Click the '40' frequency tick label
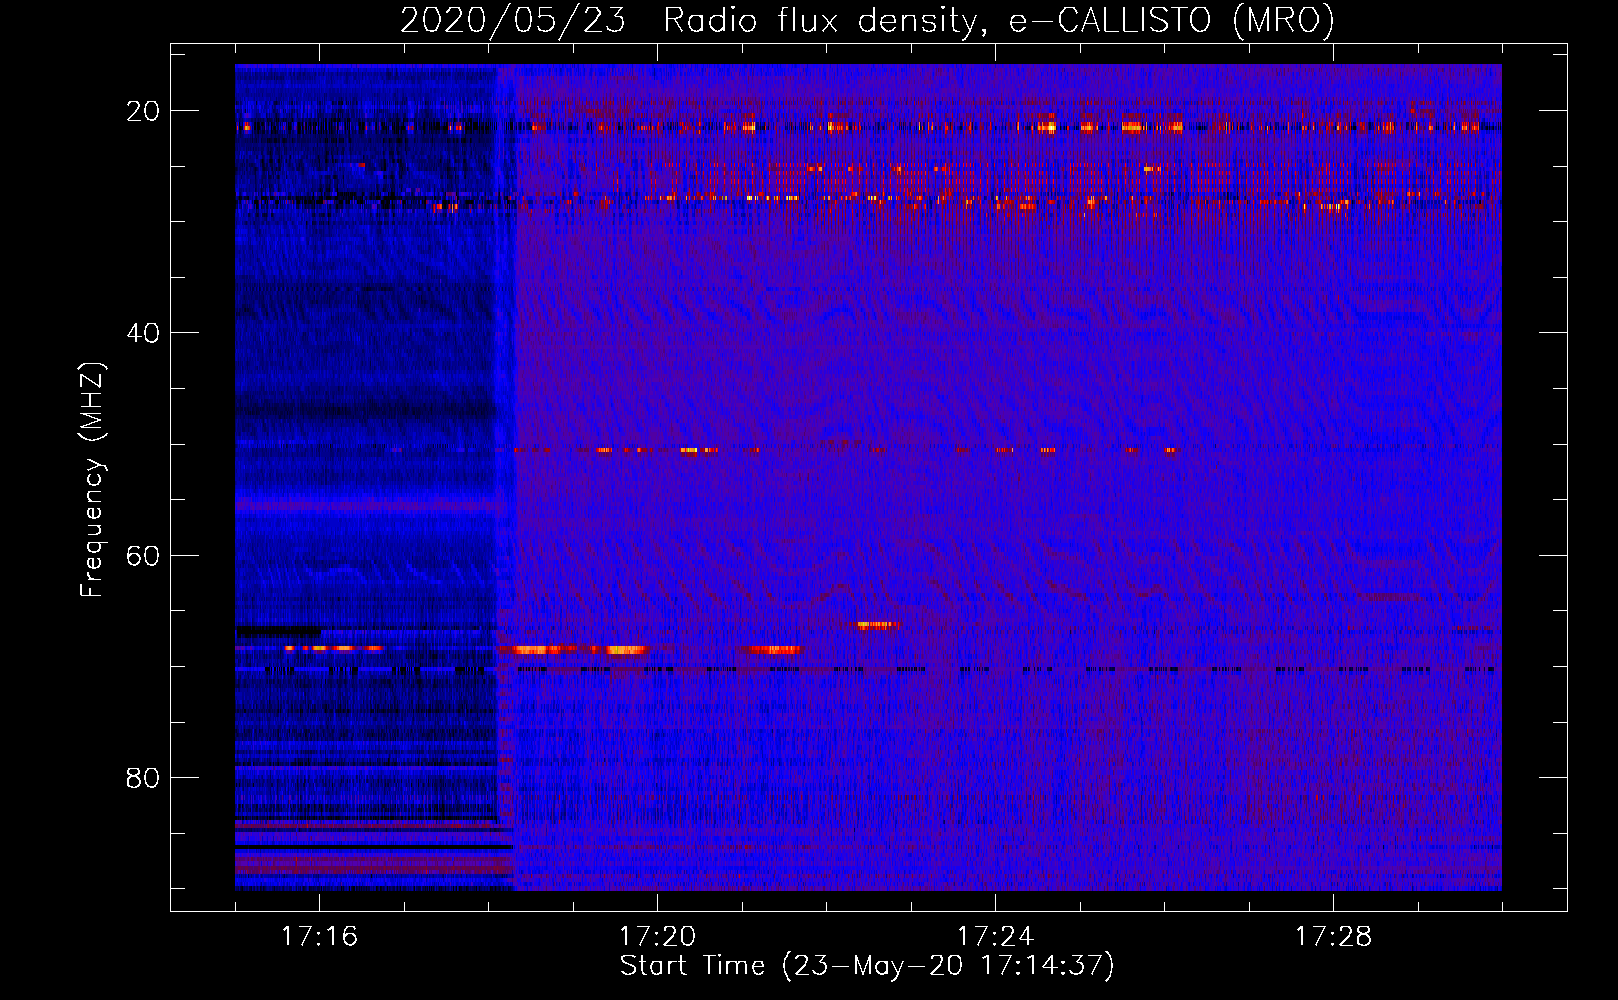1618x1000 pixels. [x=143, y=333]
